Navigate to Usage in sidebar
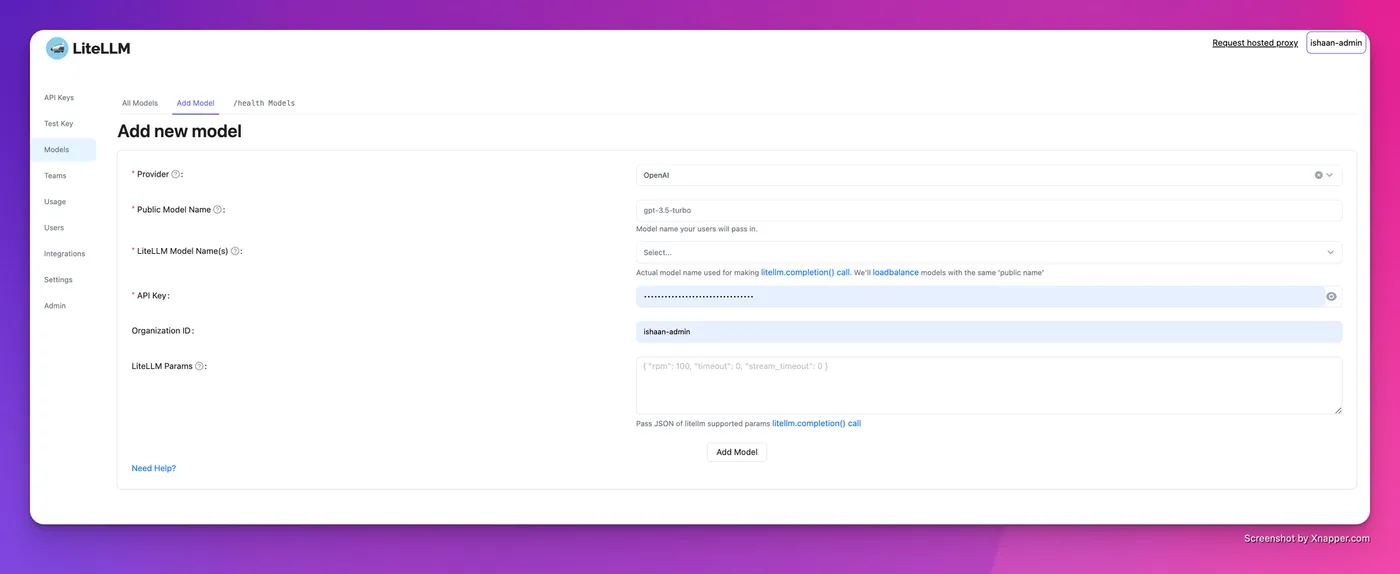This screenshot has height=574, width=1400. [55, 202]
